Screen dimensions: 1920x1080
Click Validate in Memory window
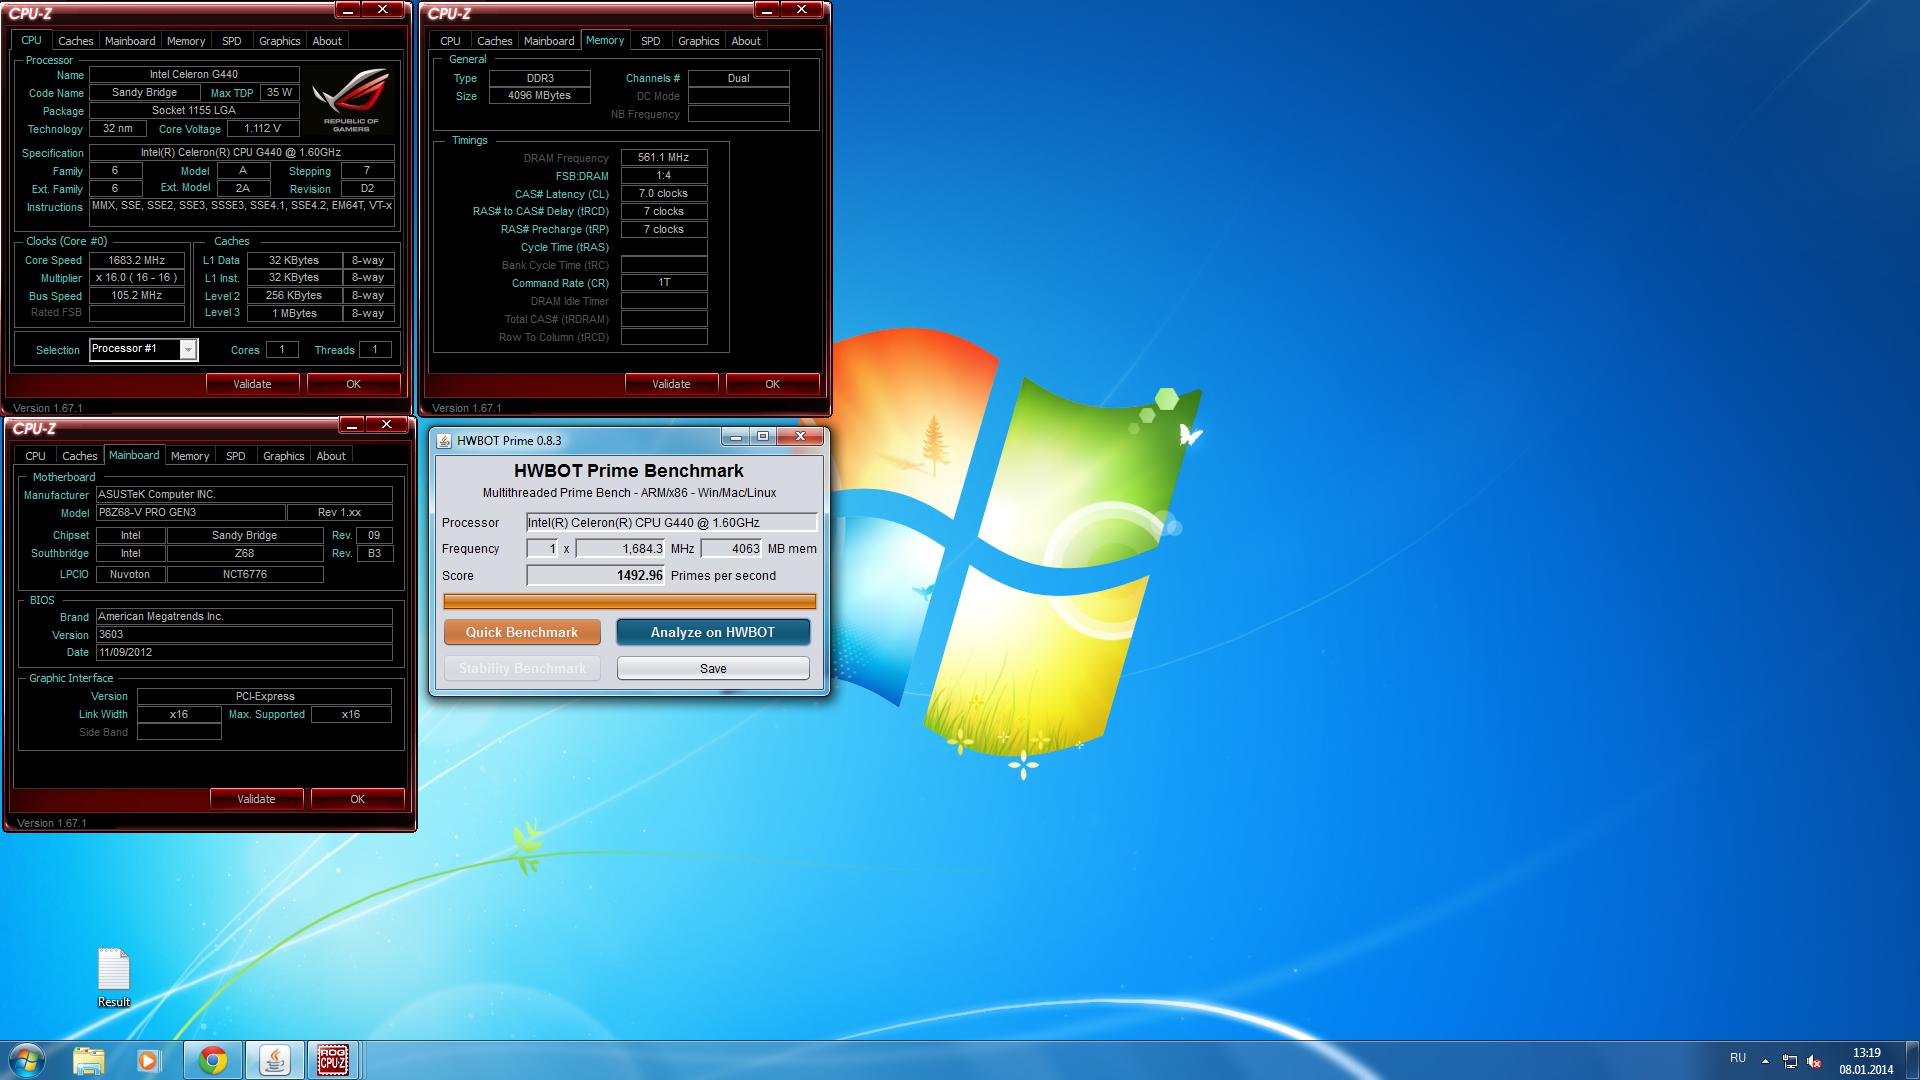click(x=671, y=384)
